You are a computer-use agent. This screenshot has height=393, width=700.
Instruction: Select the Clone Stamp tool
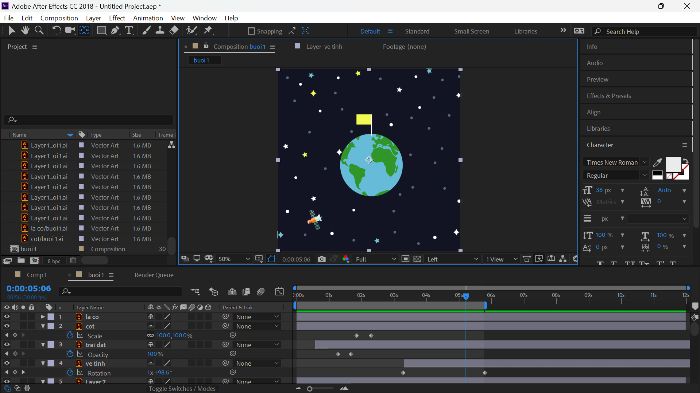point(160,30)
